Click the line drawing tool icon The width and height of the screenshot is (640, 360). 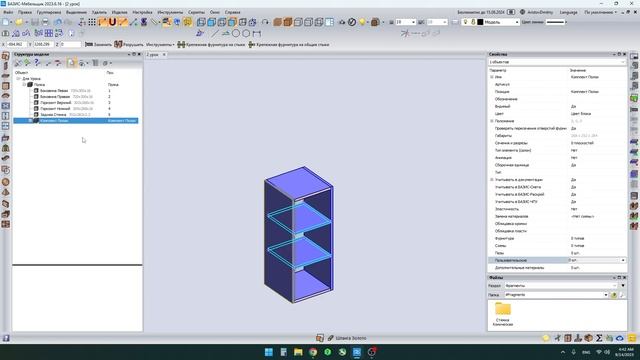215,33
